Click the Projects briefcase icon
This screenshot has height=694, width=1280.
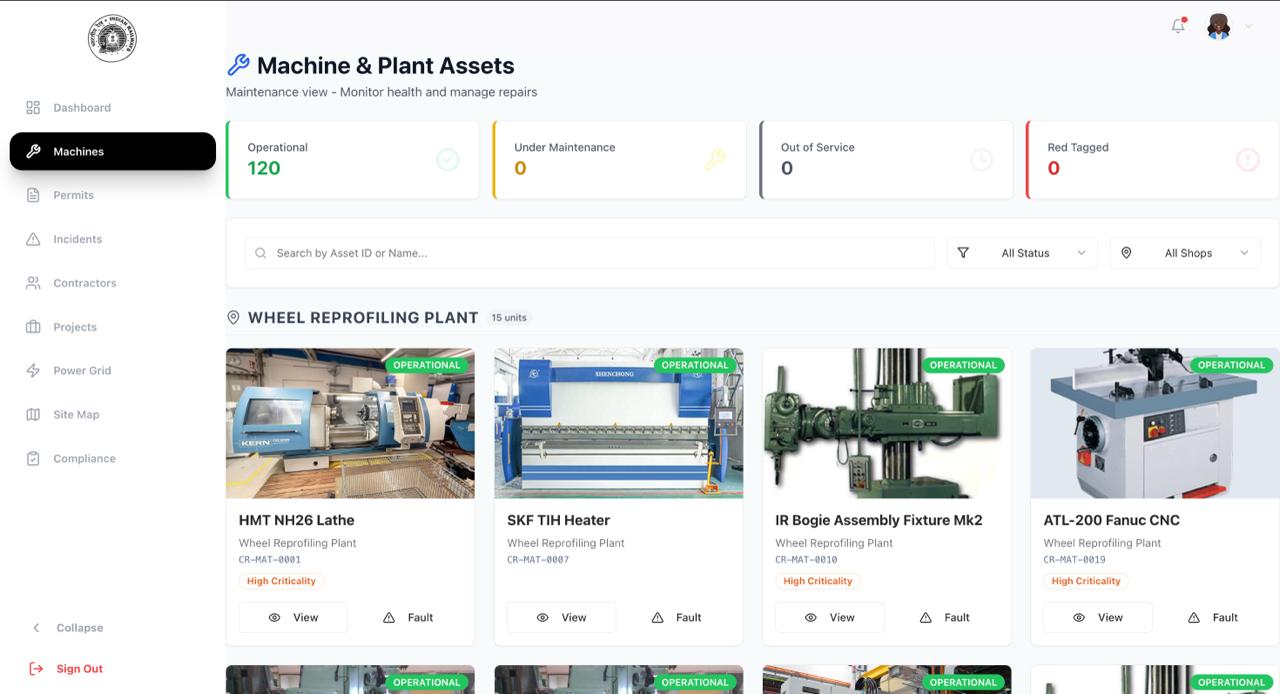point(33,327)
